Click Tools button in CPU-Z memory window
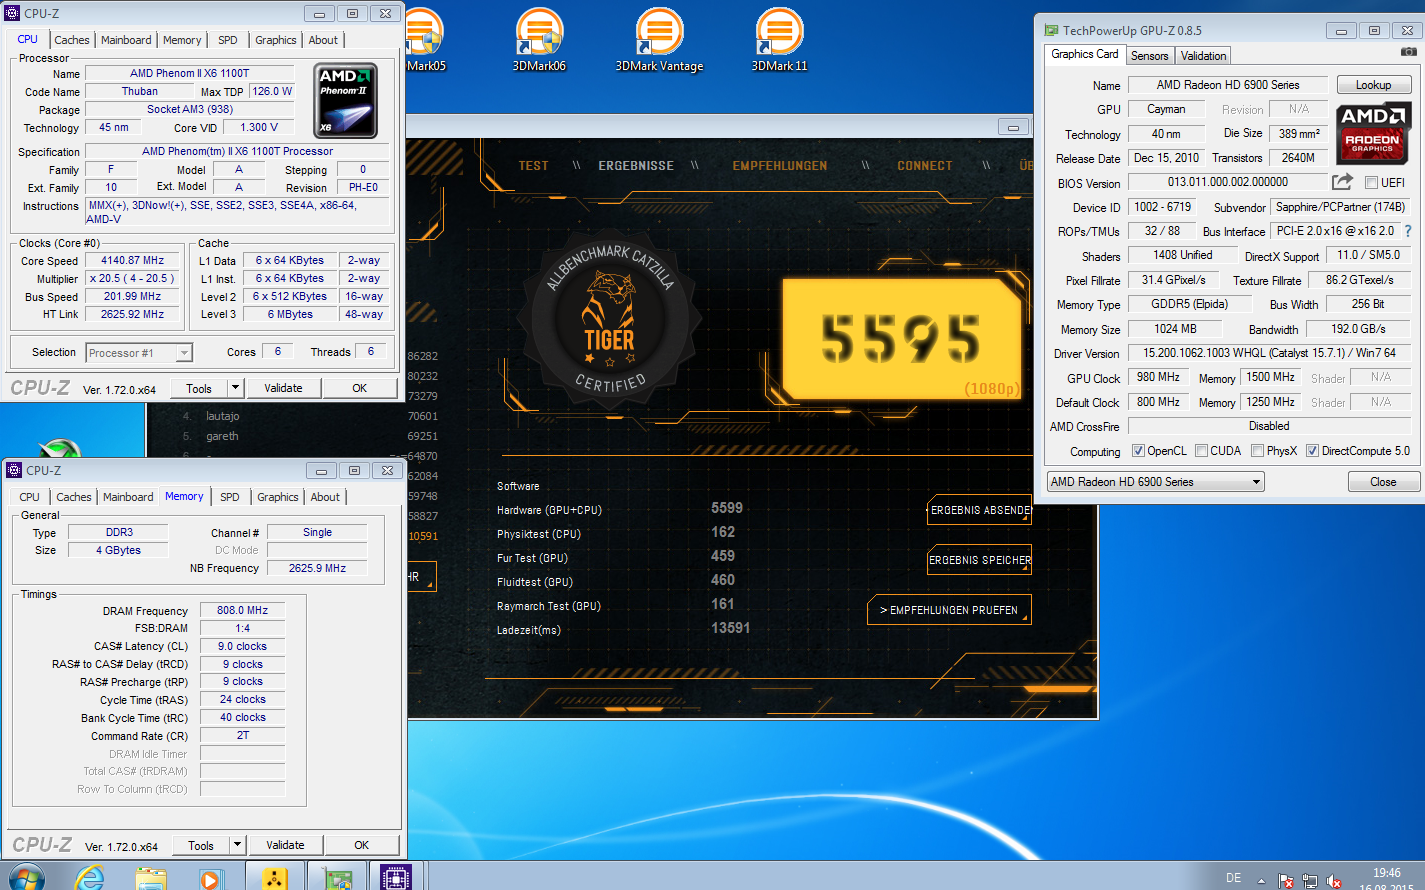The height and width of the screenshot is (890, 1425). pyautogui.click(x=201, y=845)
